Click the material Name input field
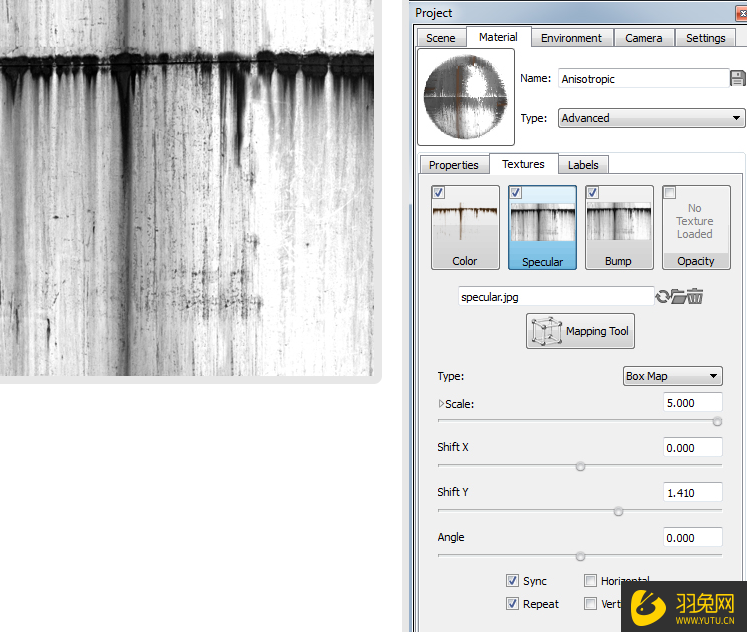The width and height of the screenshot is (747, 632). (642, 78)
